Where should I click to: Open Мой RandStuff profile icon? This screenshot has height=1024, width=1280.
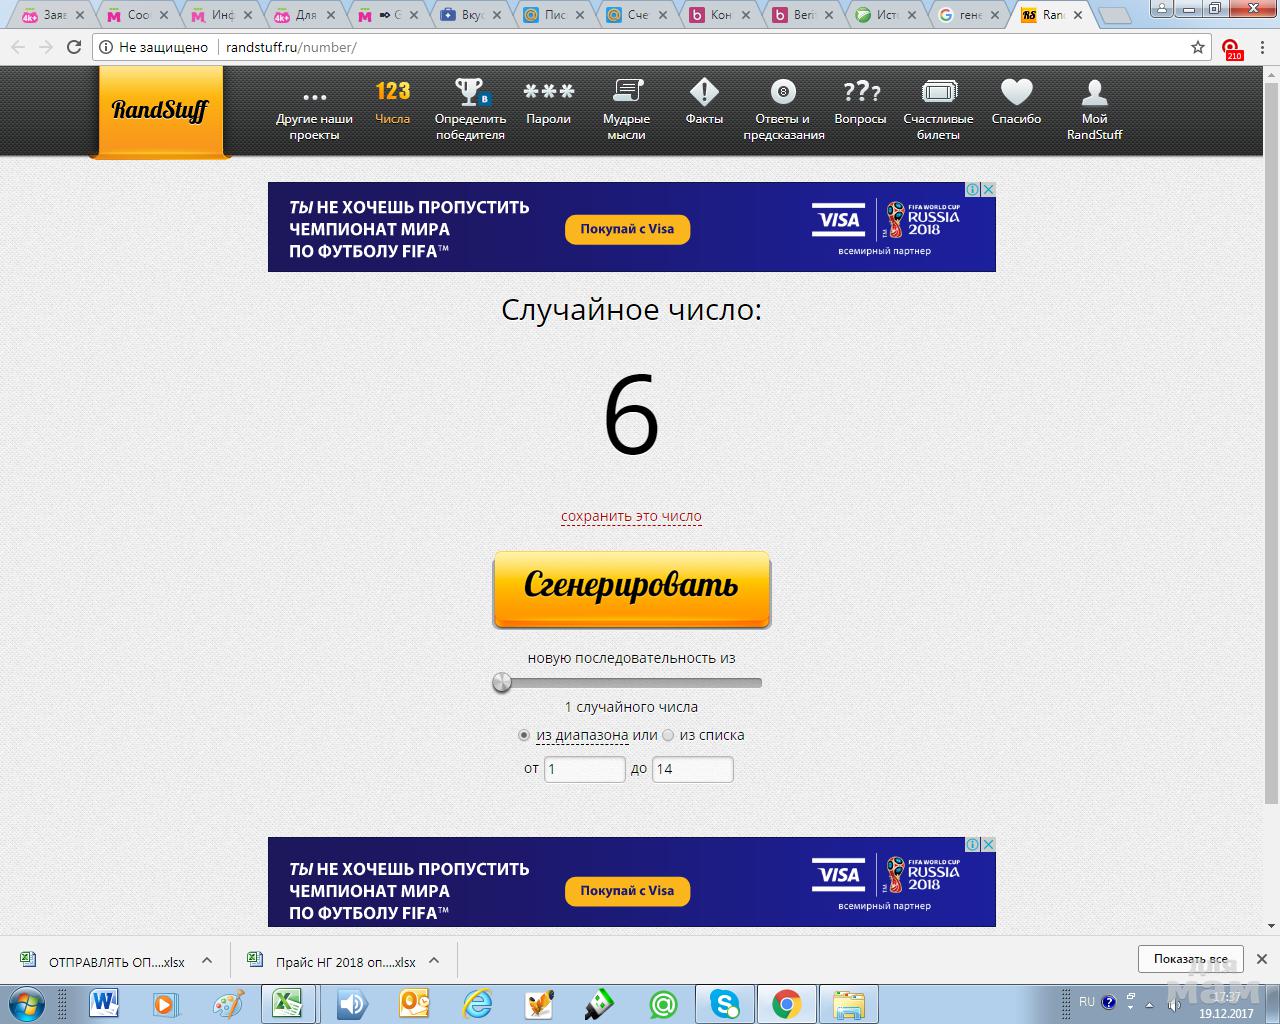click(x=1094, y=93)
